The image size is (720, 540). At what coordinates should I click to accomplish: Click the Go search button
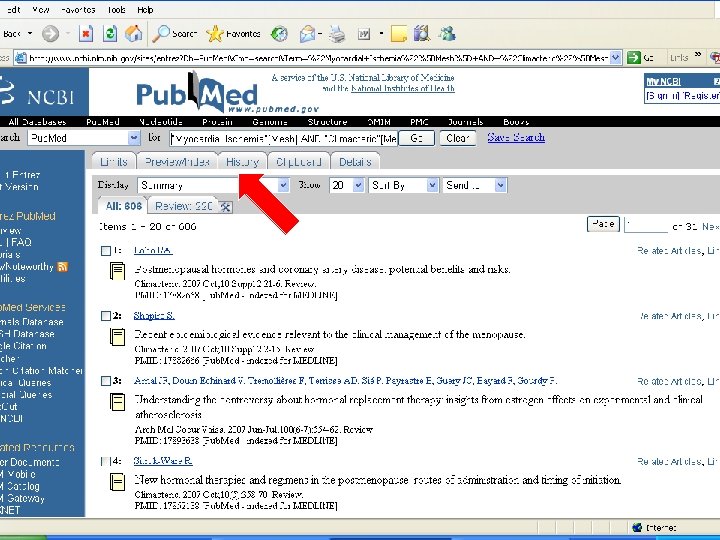point(416,138)
